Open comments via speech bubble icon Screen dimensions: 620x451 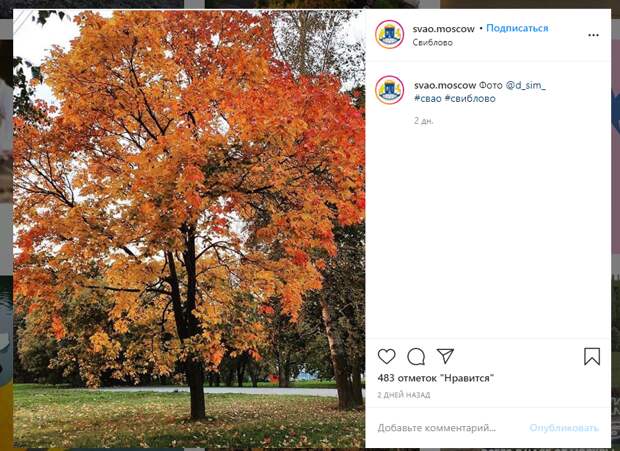tap(416, 357)
